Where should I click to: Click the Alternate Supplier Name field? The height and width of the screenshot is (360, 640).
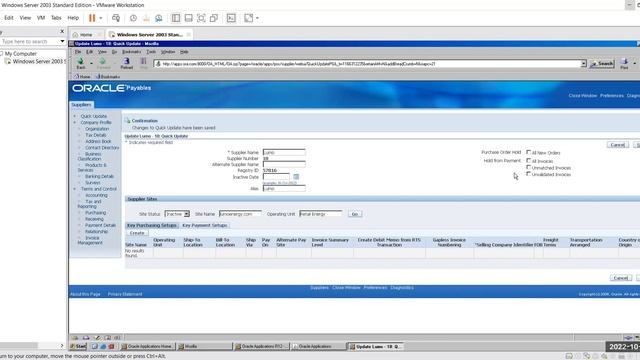point(284,164)
